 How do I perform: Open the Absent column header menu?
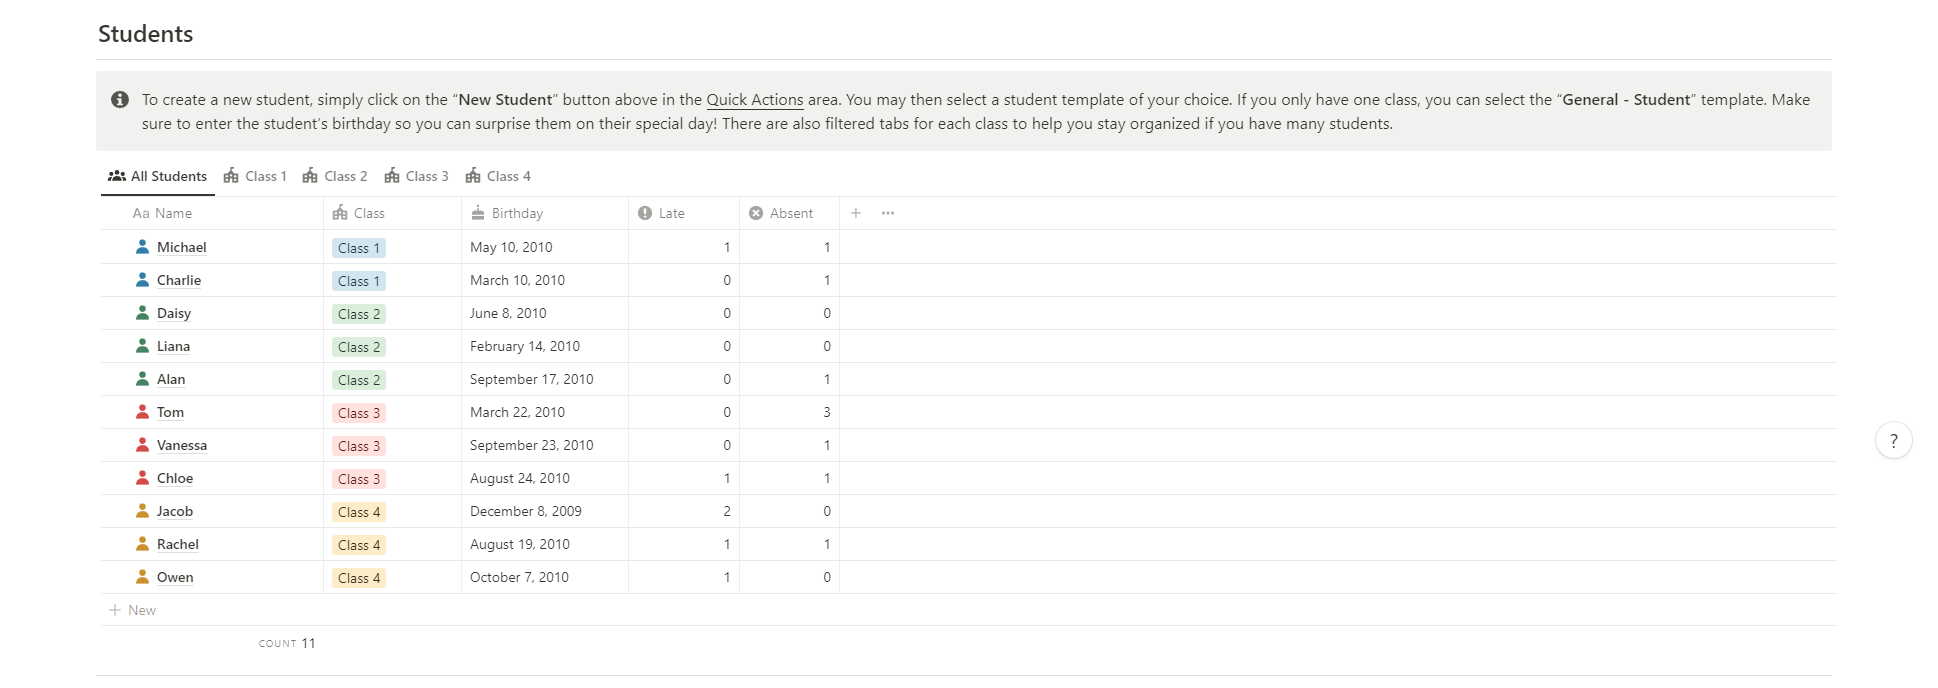[791, 212]
